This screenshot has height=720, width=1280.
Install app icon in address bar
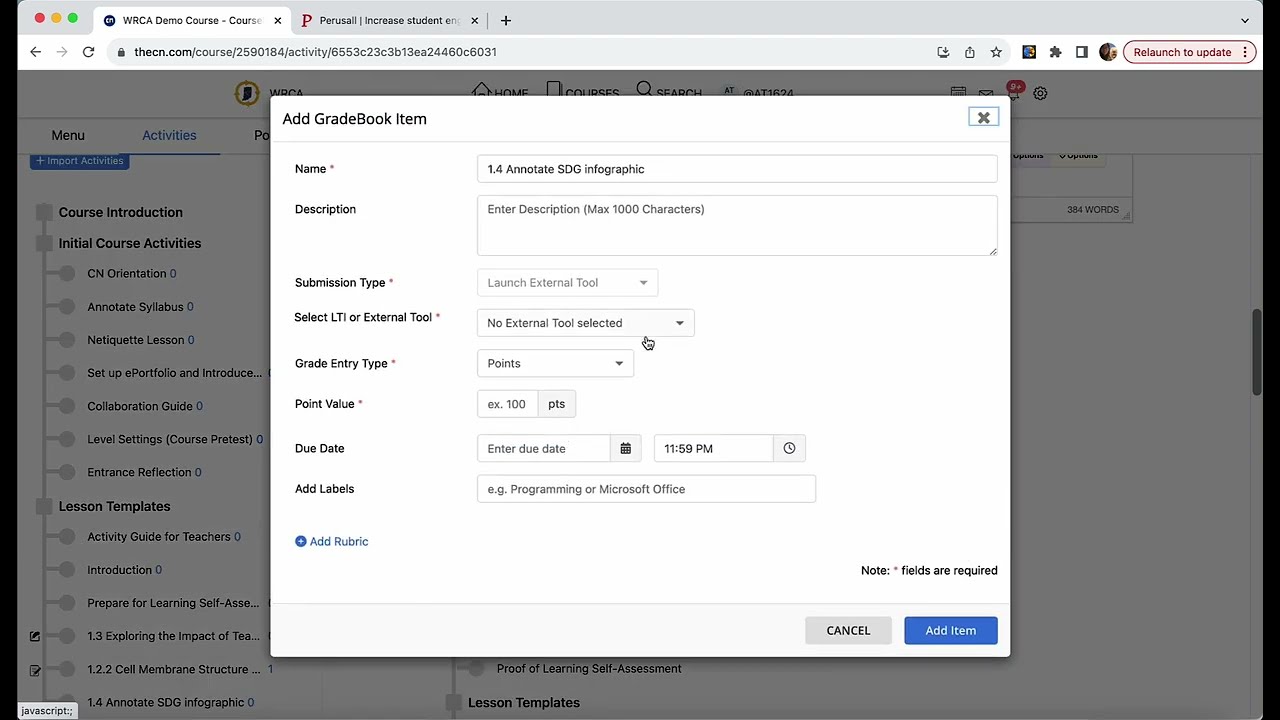tap(943, 52)
